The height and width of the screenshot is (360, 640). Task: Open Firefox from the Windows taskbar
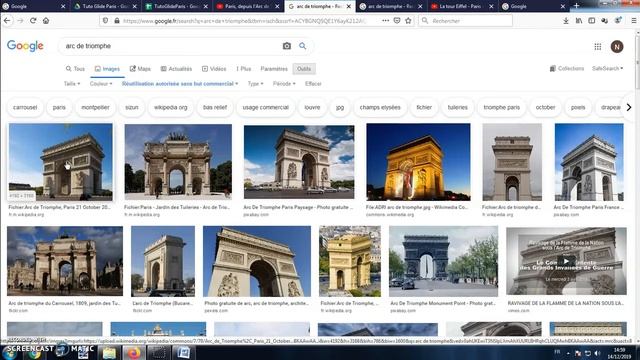[x=134, y=353]
